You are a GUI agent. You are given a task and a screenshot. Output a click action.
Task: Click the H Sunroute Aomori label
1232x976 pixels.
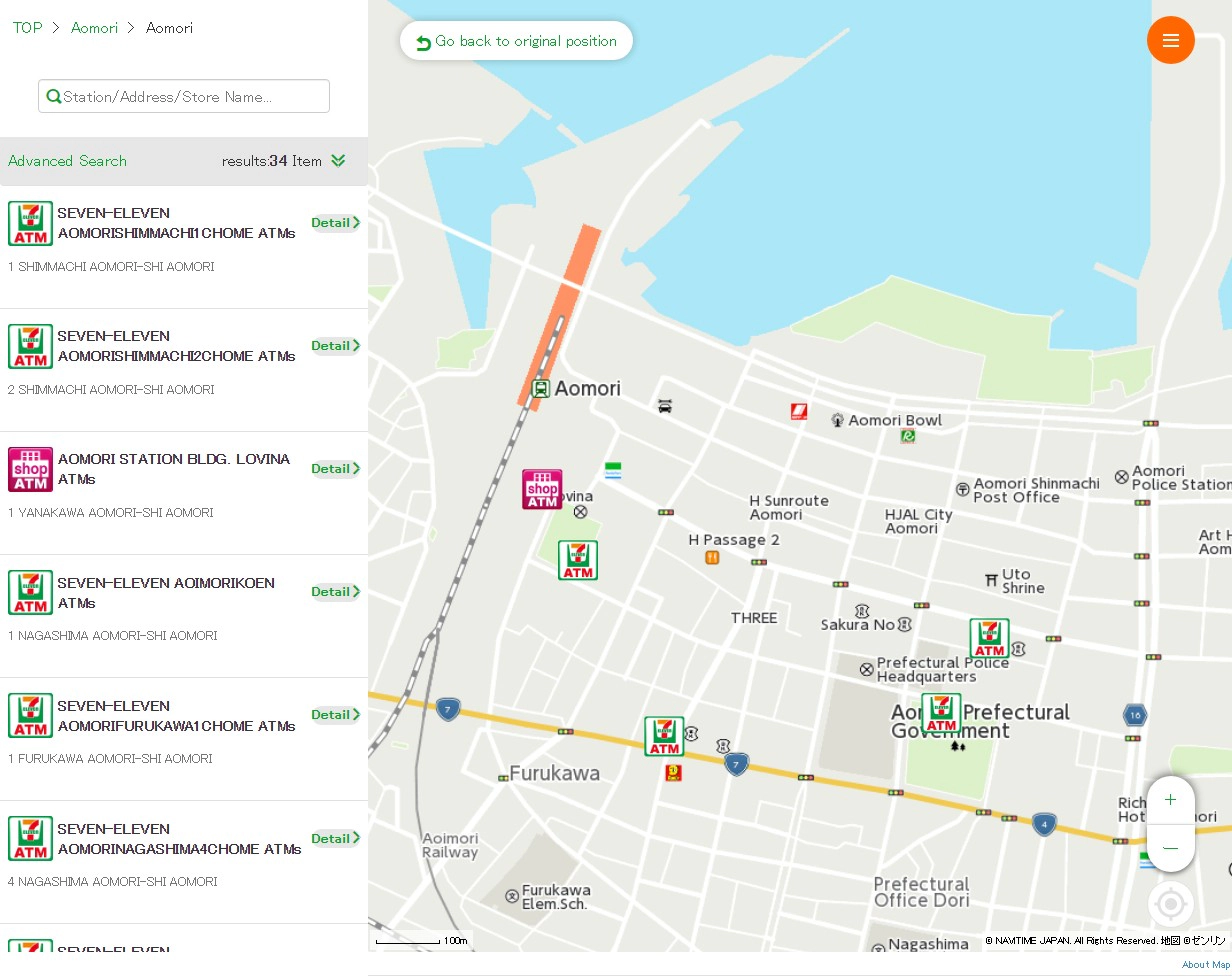click(790, 508)
